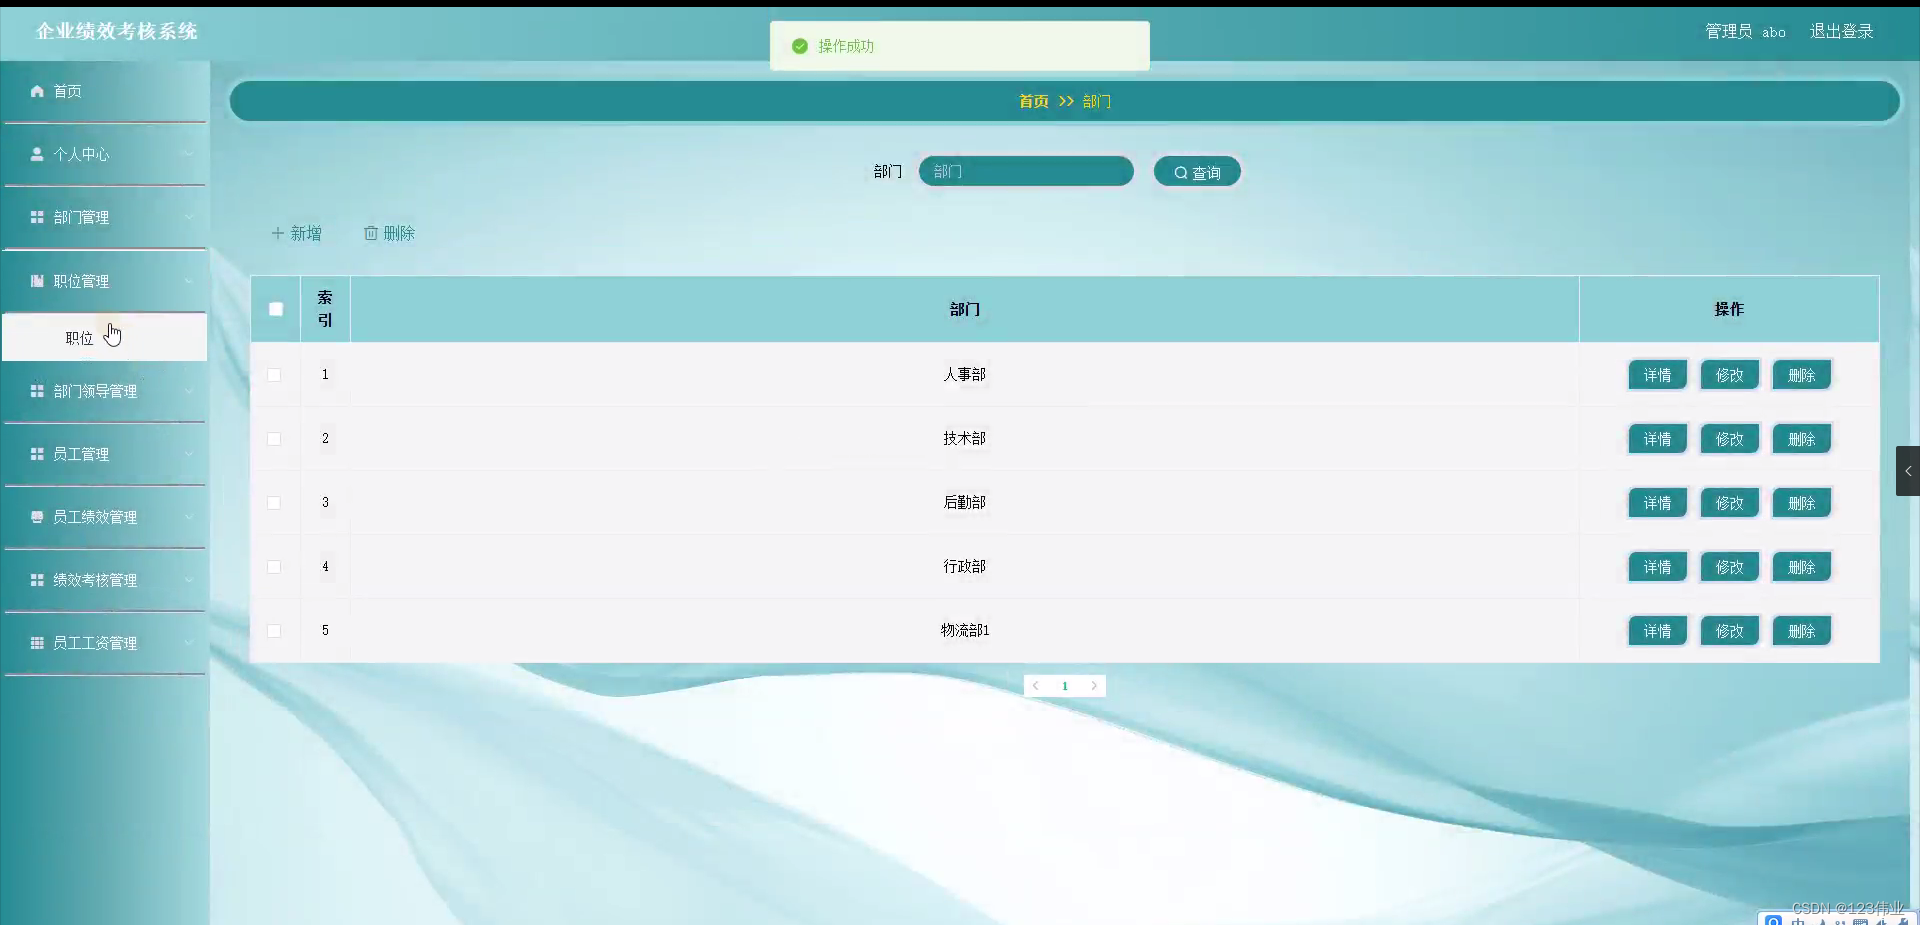Toggle the select-all checkbox in the table header
Screen dimensions: 1920x925
275,309
